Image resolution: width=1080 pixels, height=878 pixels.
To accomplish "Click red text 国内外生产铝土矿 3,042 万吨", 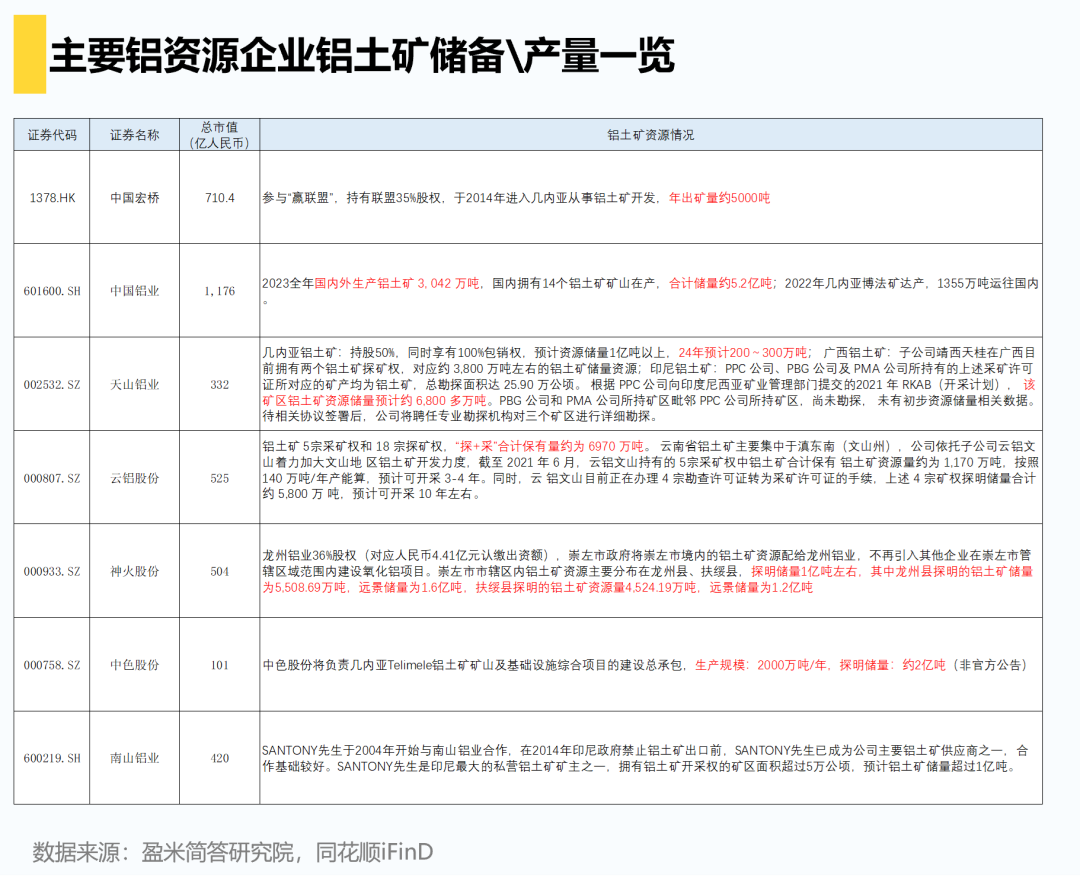I will [397, 283].
